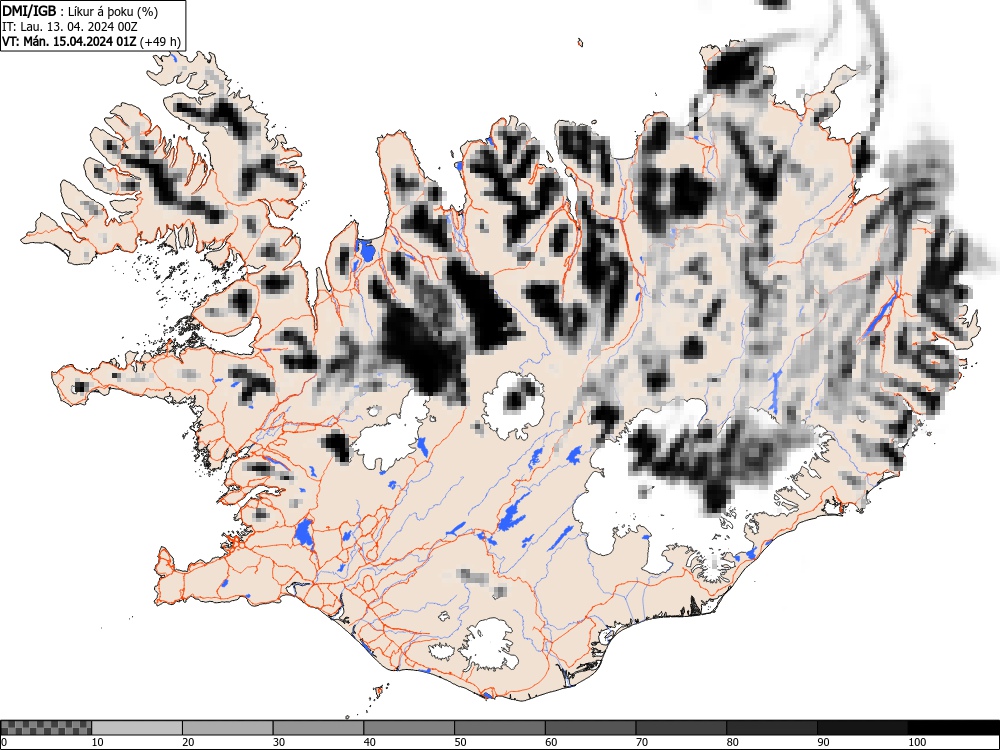
Task: Pick the 20-30 gray legend swatch
Action: (x=228, y=727)
